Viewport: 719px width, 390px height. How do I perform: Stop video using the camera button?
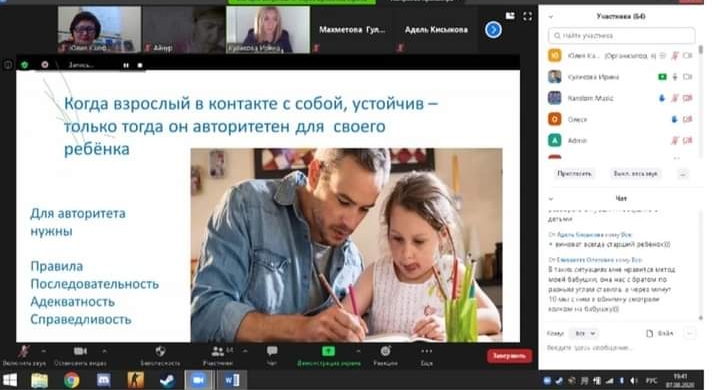click(80, 356)
